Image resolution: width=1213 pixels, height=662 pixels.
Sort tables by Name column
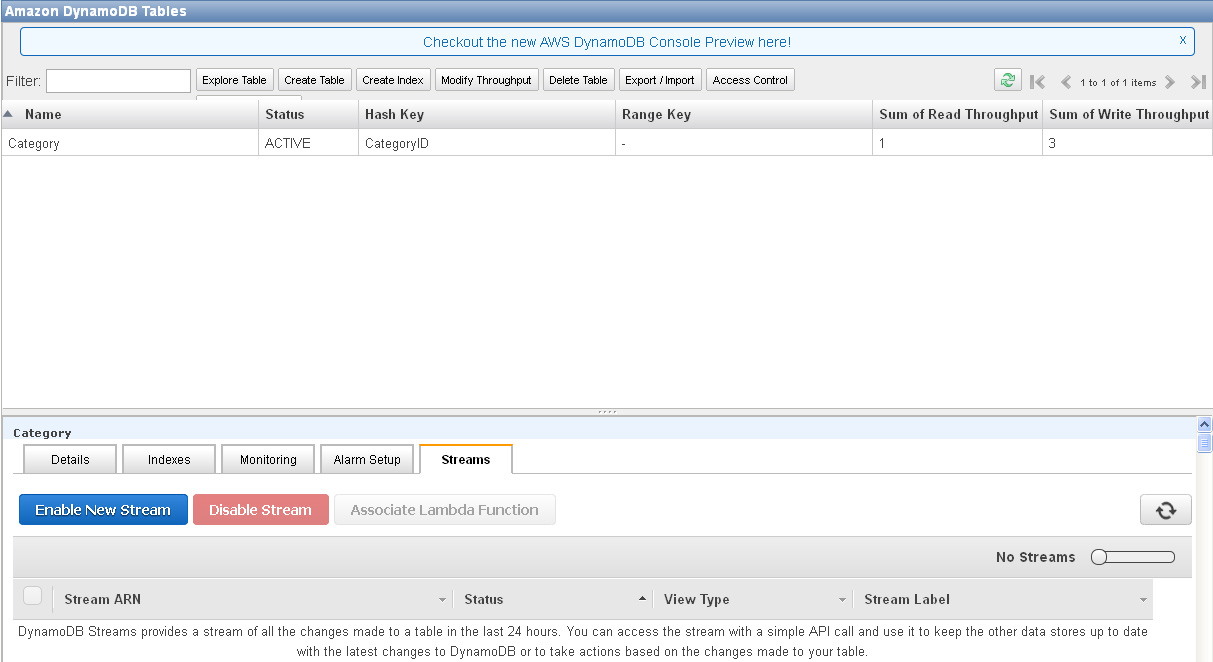click(x=130, y=114)
